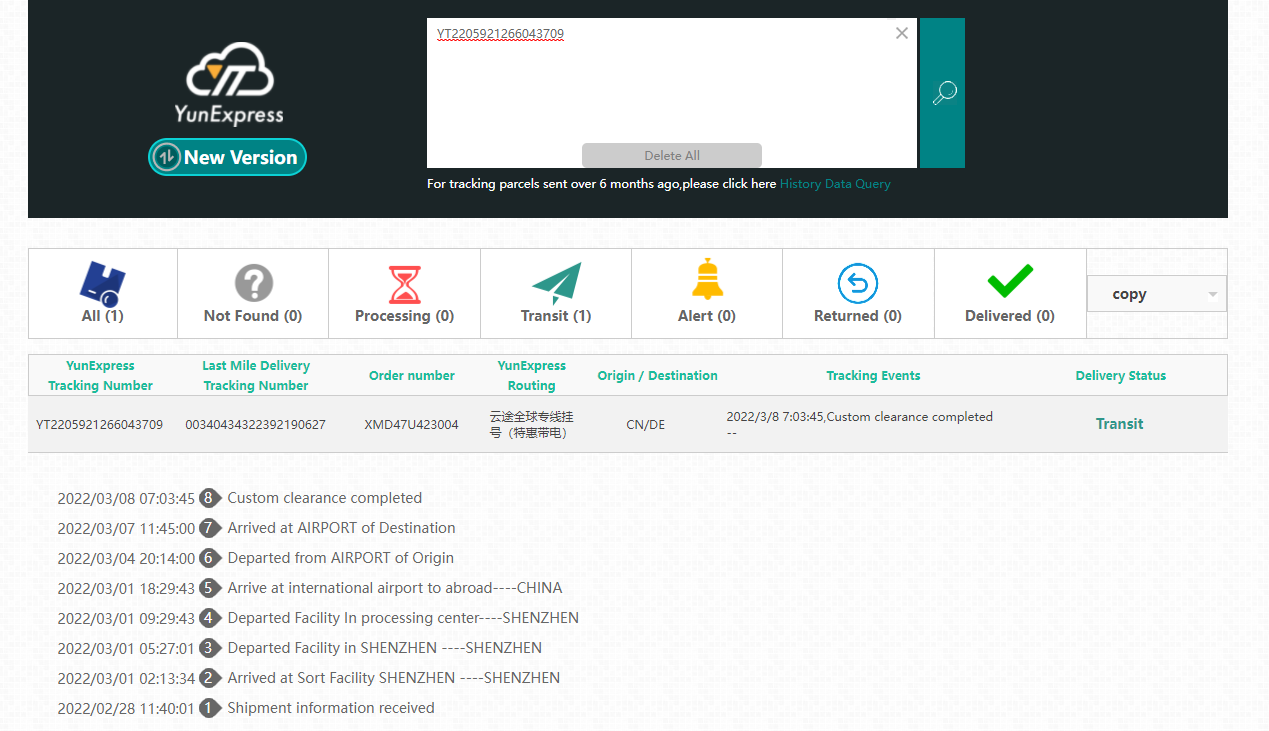Image resolution: width=1269 pixels, height=731 pixels.
Task: Show Returned (0) parcels
Action: point(858,294)
